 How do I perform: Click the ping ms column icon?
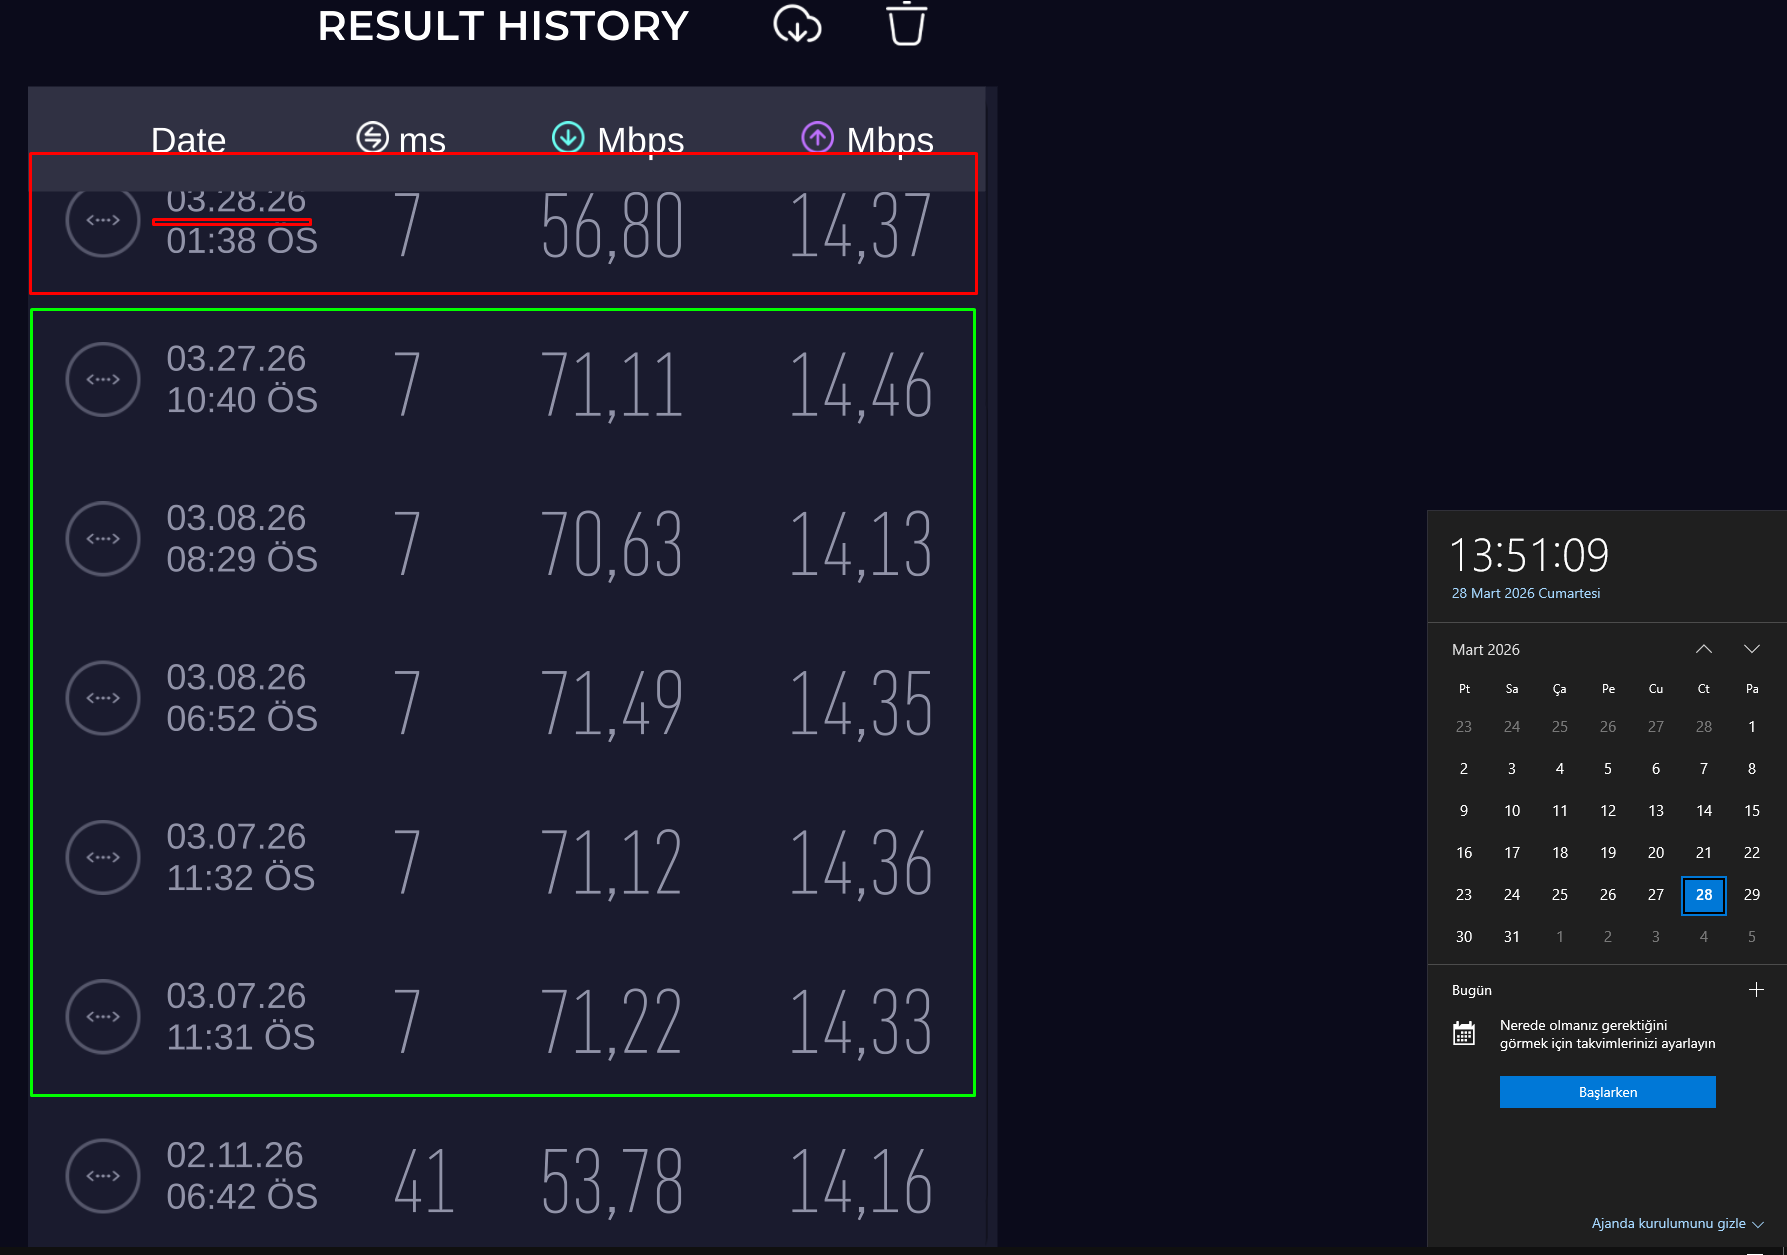373,137
